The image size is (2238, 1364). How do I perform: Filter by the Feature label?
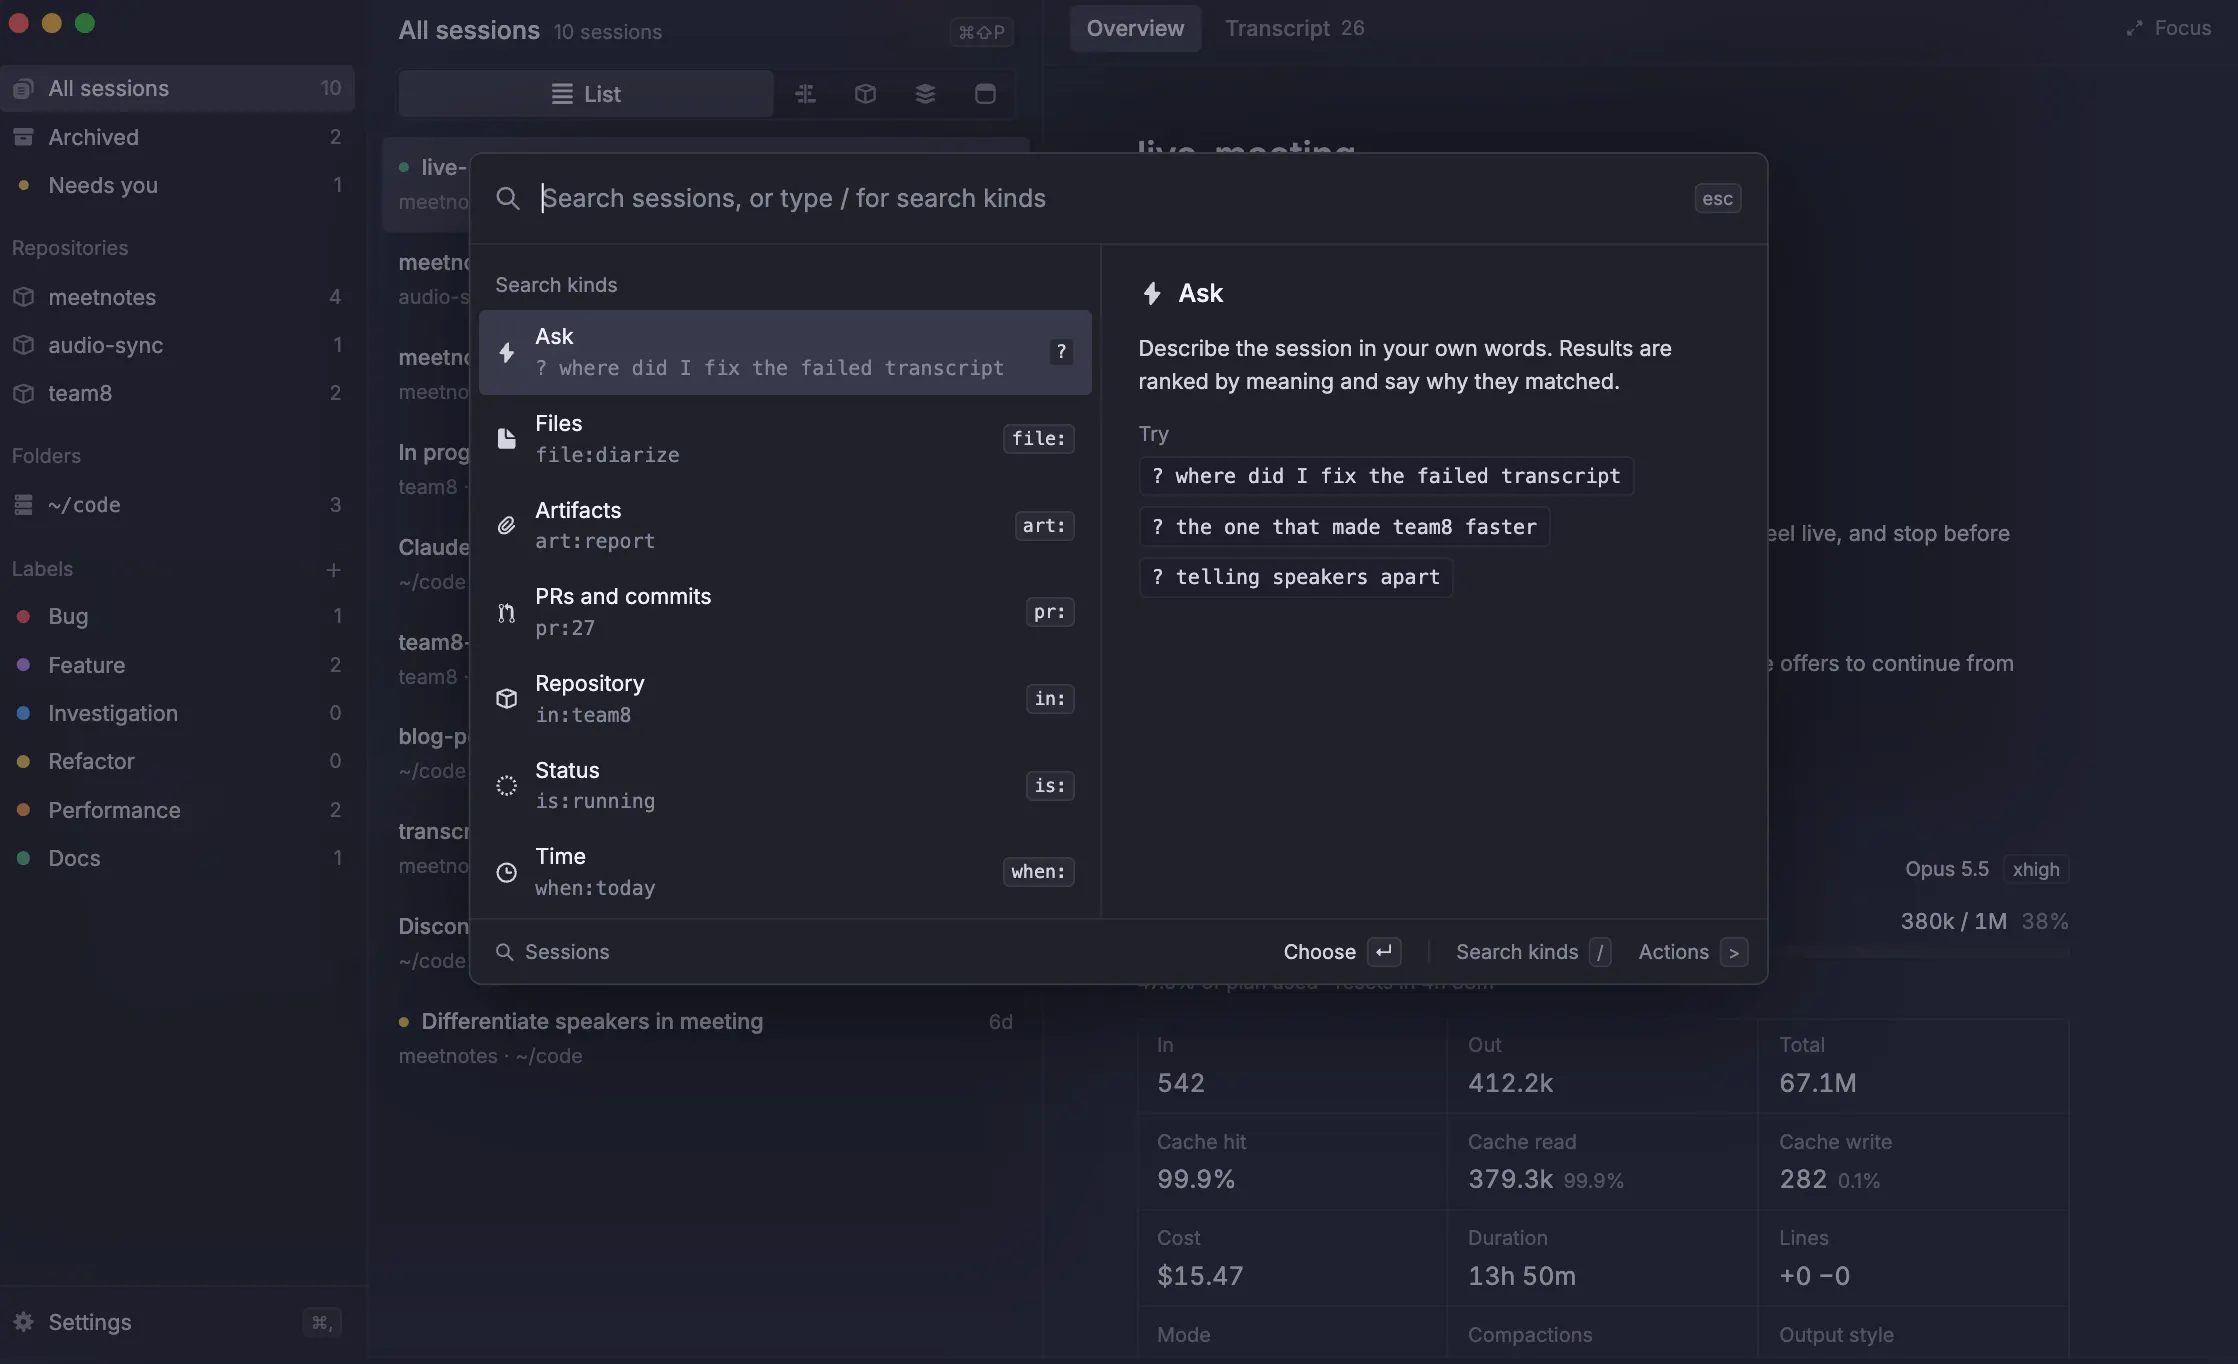coord(177,665)
